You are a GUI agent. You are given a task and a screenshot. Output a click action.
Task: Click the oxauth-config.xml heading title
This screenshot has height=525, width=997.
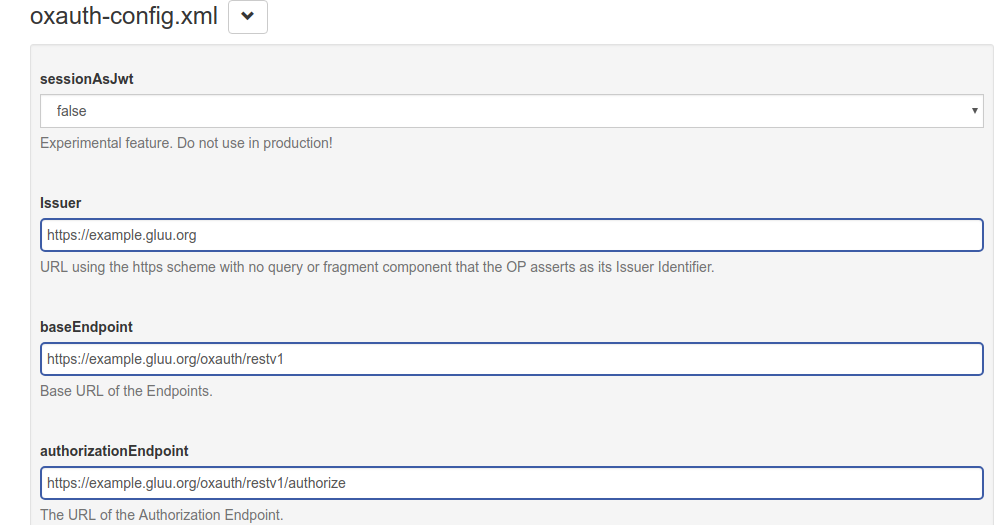click(x=124, y=17)
